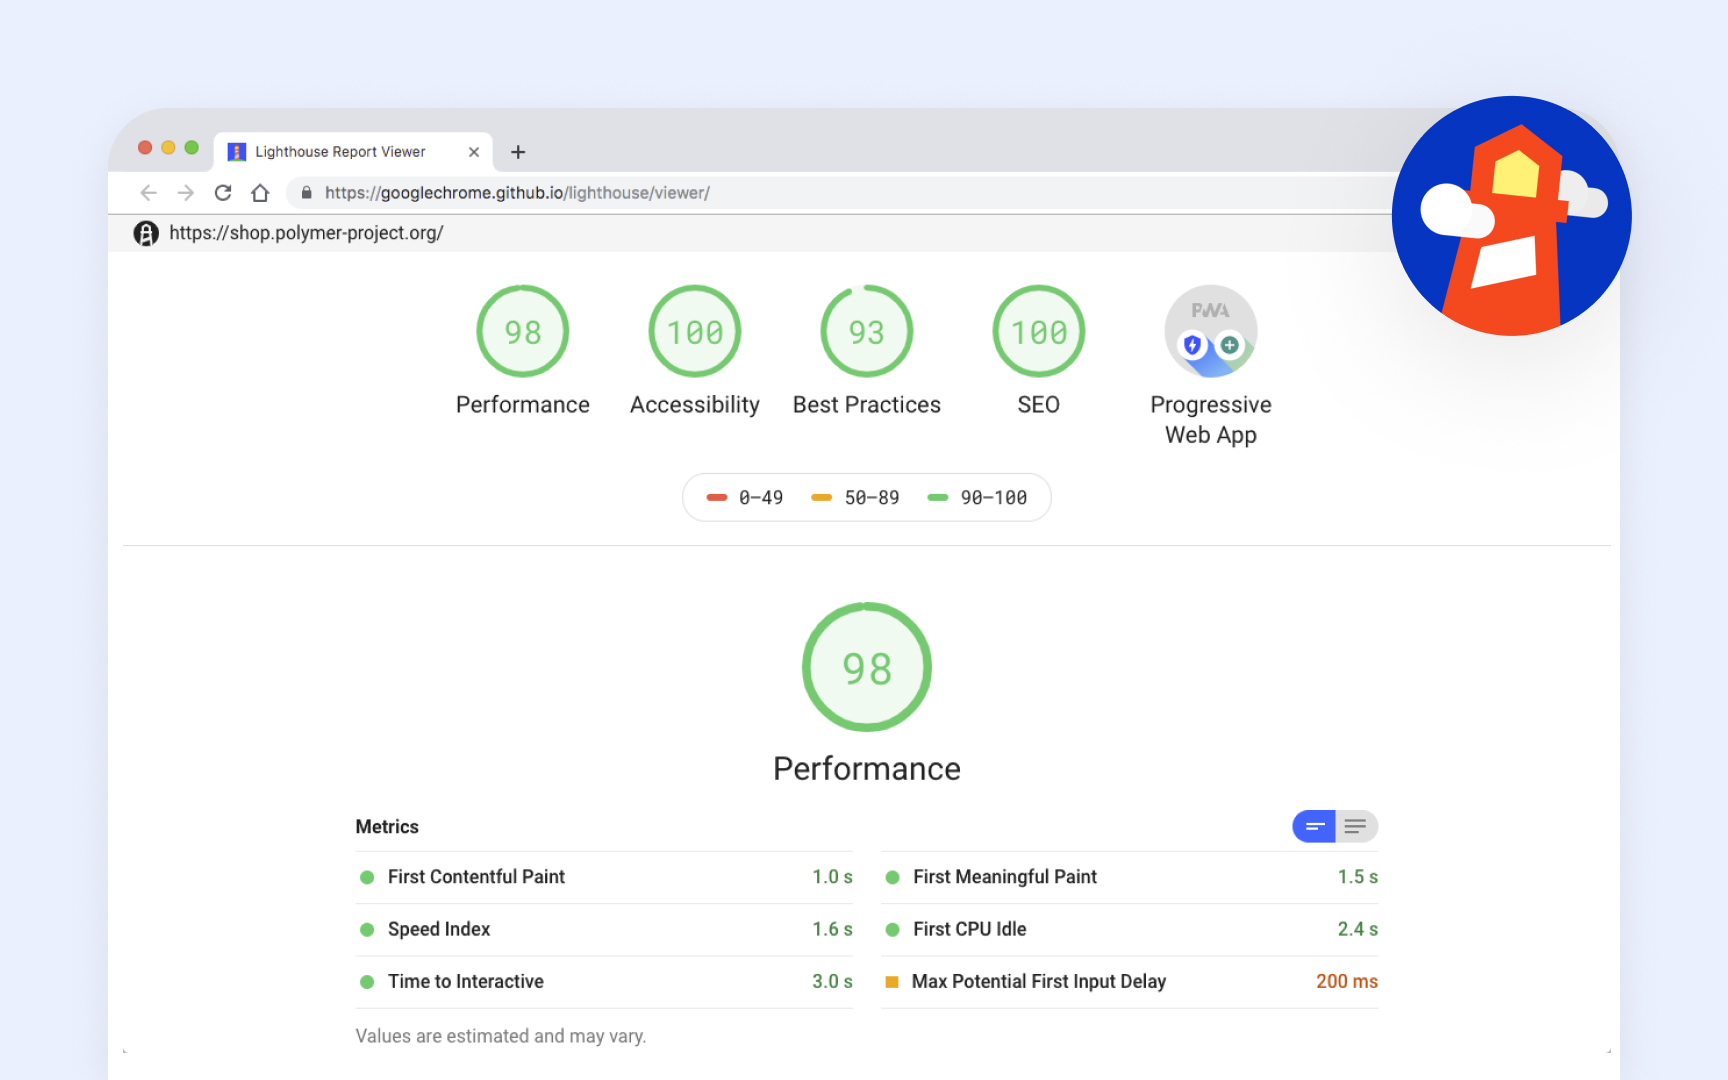Click the padlock icon in address bar

point(307,193)
